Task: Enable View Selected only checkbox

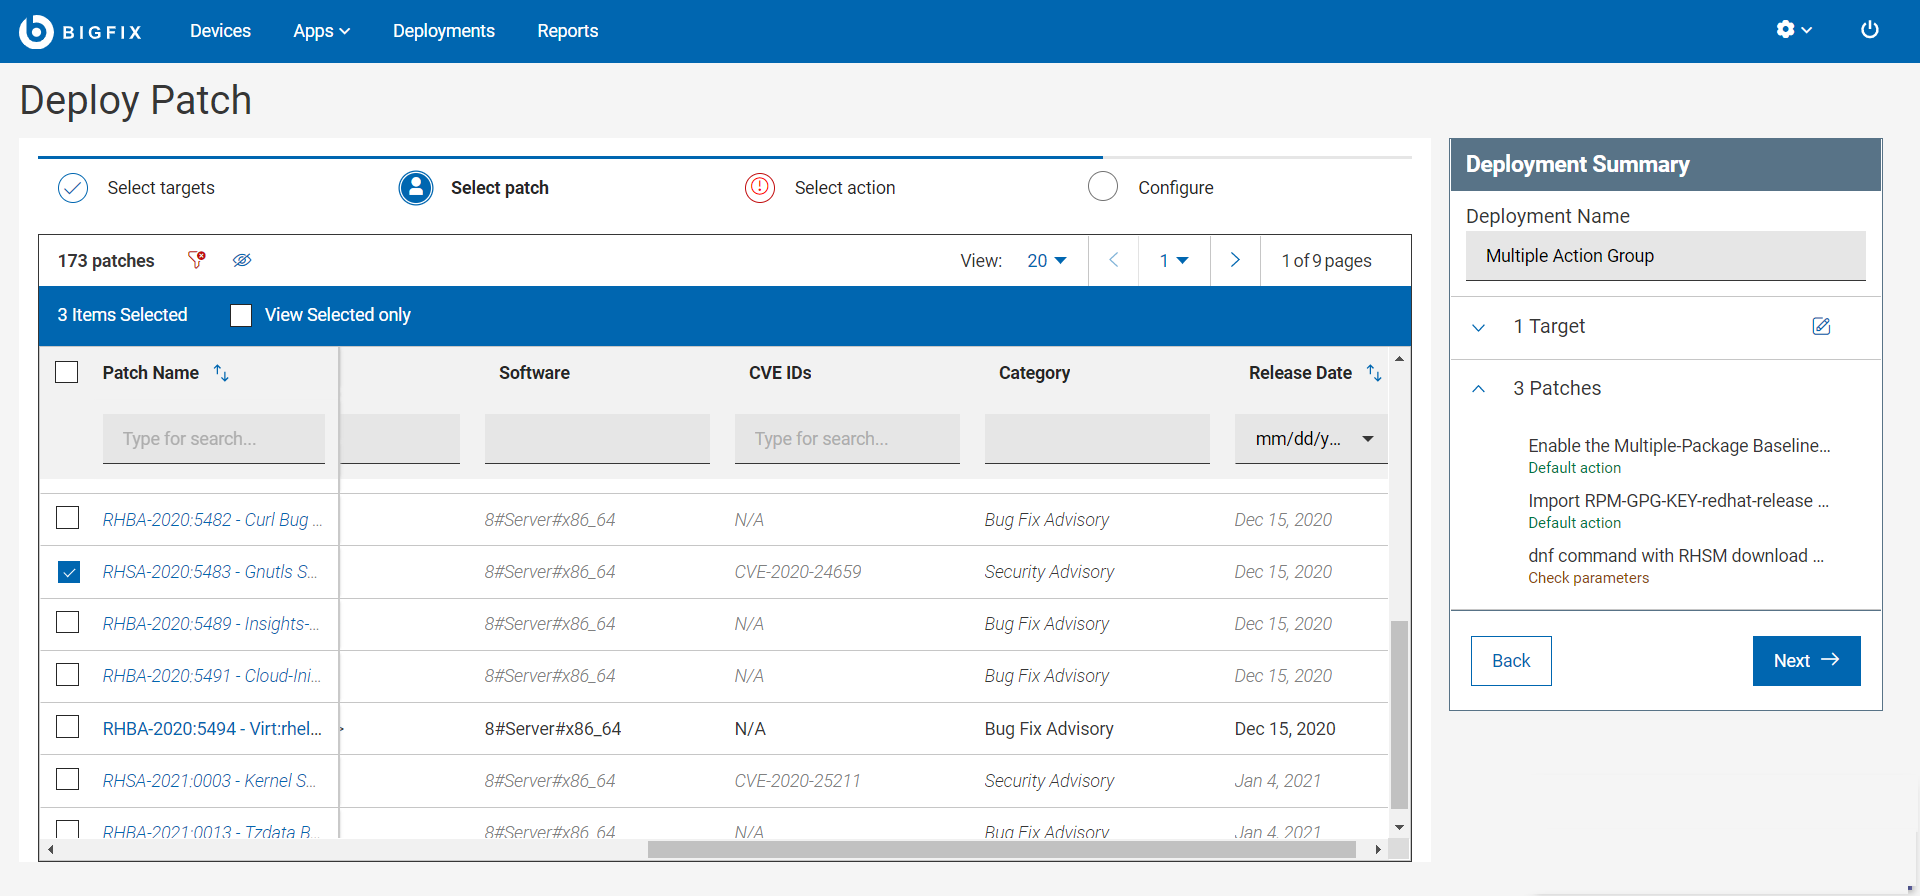Action: (241, 315)
